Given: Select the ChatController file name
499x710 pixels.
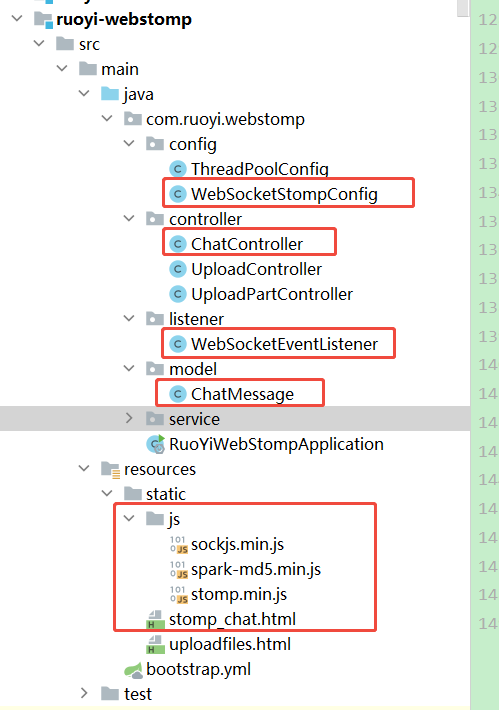Looking at the screenshot, I should (x=247, y=244).
